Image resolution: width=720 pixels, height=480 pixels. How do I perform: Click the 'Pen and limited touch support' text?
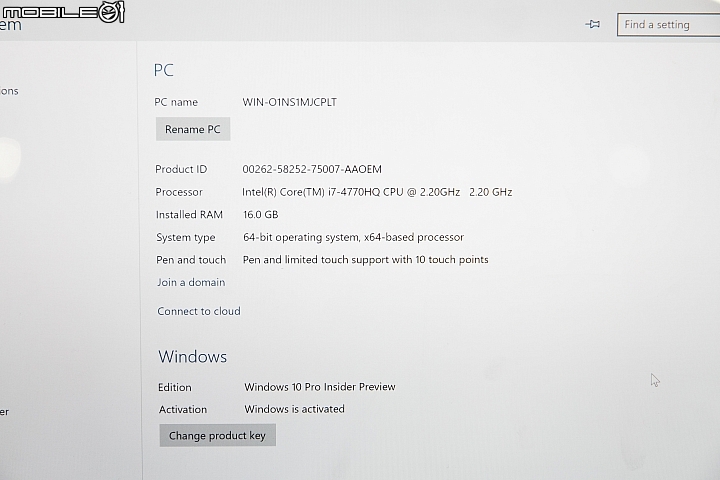(315, 260)
